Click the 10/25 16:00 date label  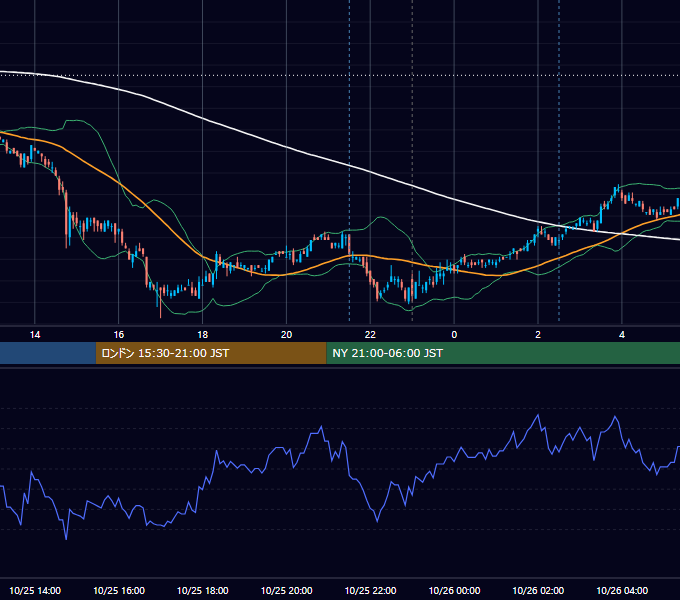pyautogui.click(x=119, y=590)
